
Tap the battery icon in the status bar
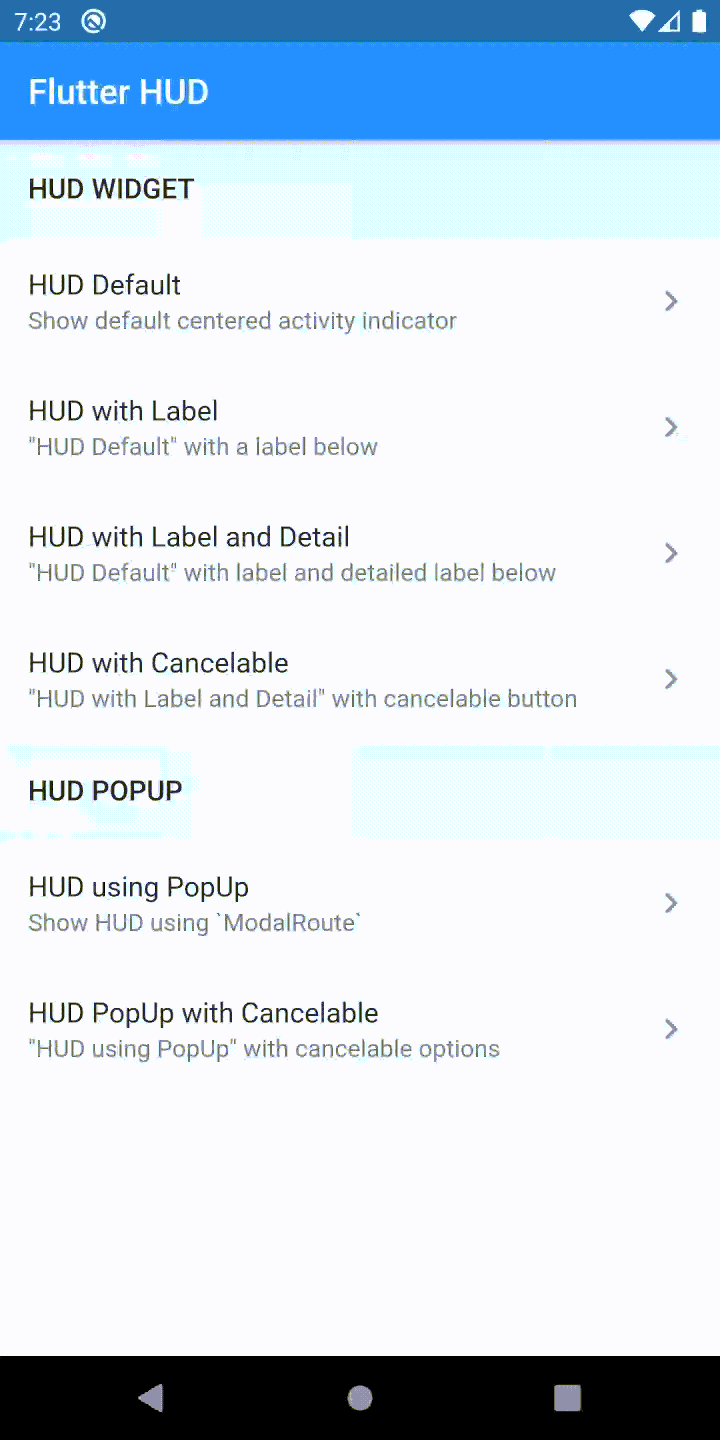697,21
